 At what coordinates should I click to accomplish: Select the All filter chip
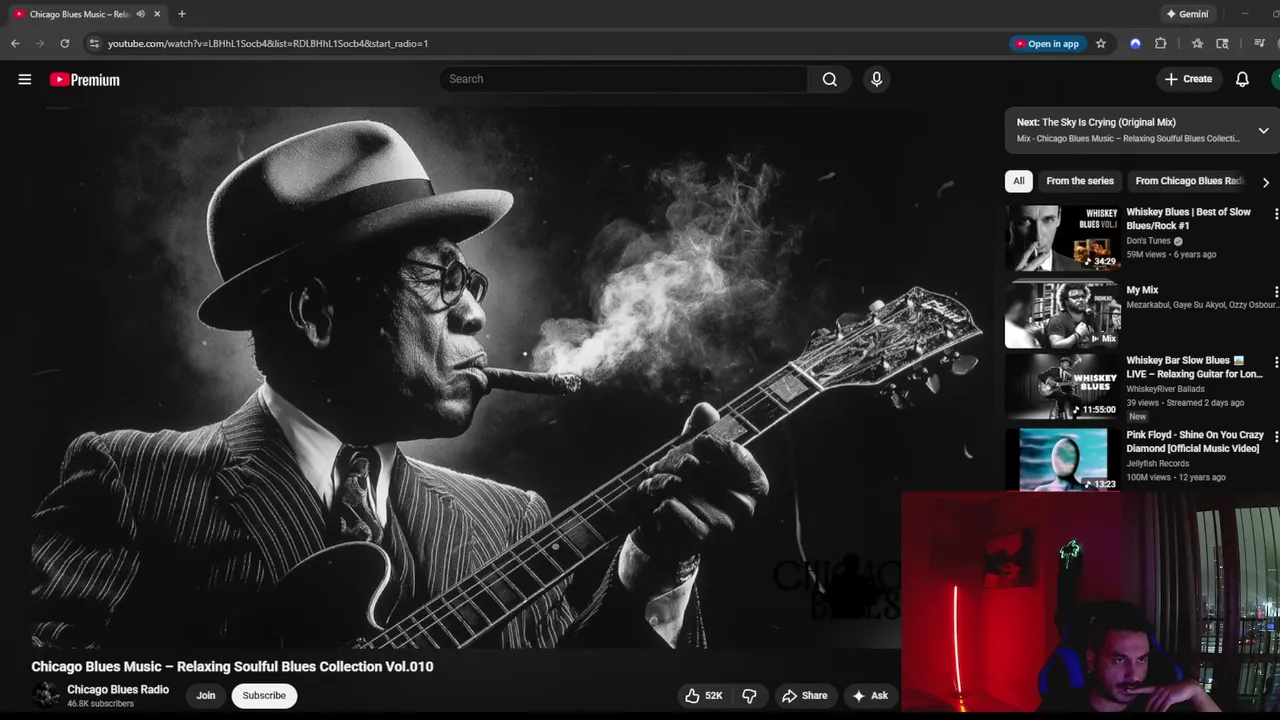point(1018,181)
